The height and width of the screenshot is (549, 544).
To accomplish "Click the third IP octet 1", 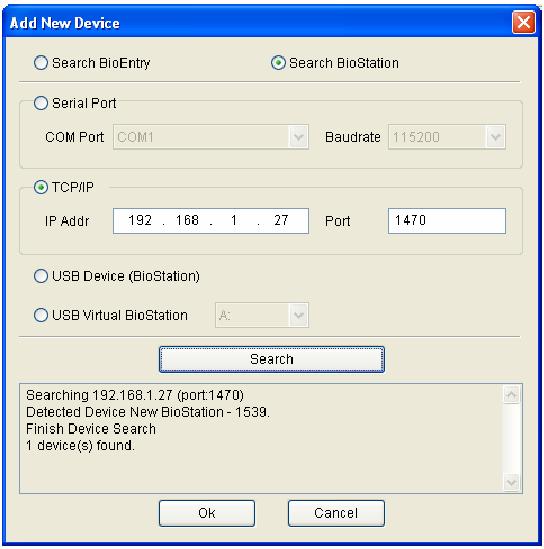I will [234, 220].
